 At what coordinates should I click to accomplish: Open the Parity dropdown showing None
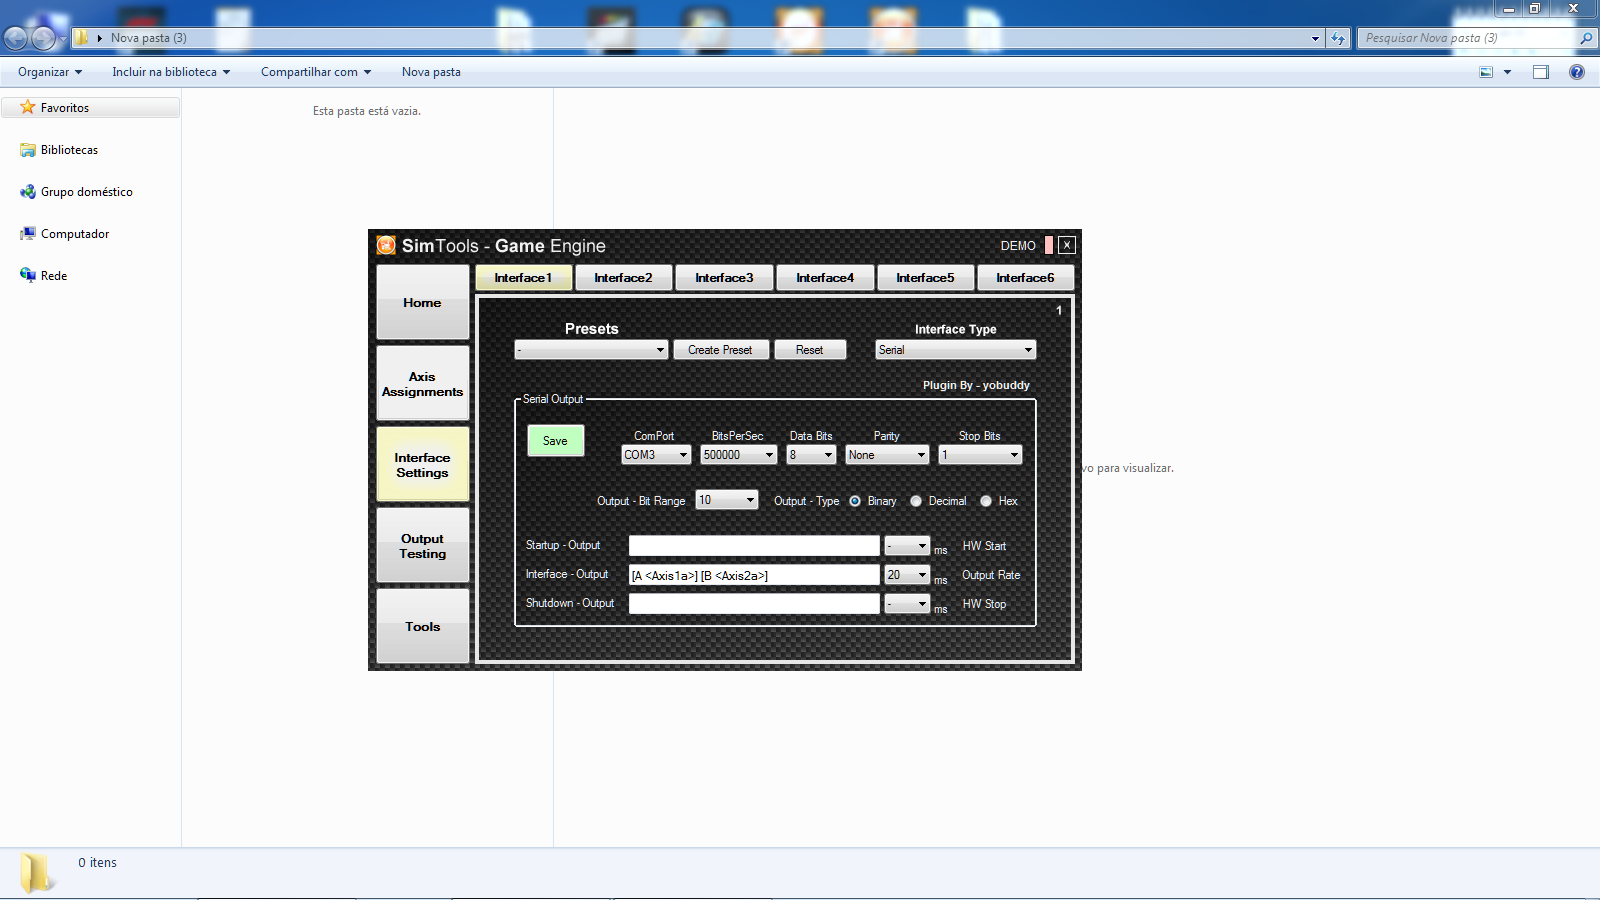click(x=887, y=455)
